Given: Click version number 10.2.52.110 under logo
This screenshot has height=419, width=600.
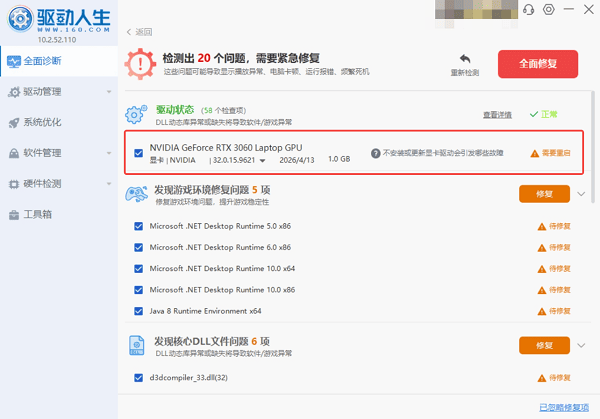Looking at the screenshot, I should tap(57, 40).
